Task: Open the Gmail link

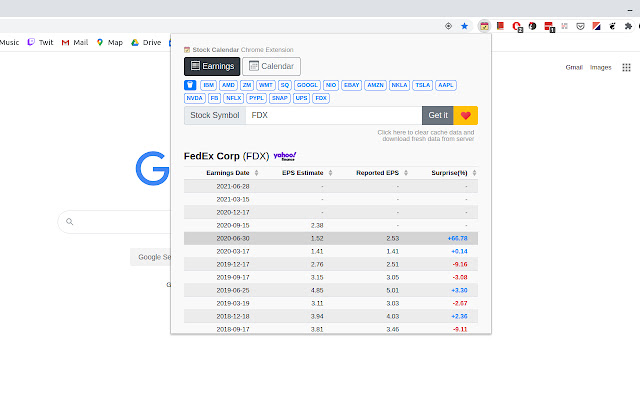Action: tap(574, 67)
